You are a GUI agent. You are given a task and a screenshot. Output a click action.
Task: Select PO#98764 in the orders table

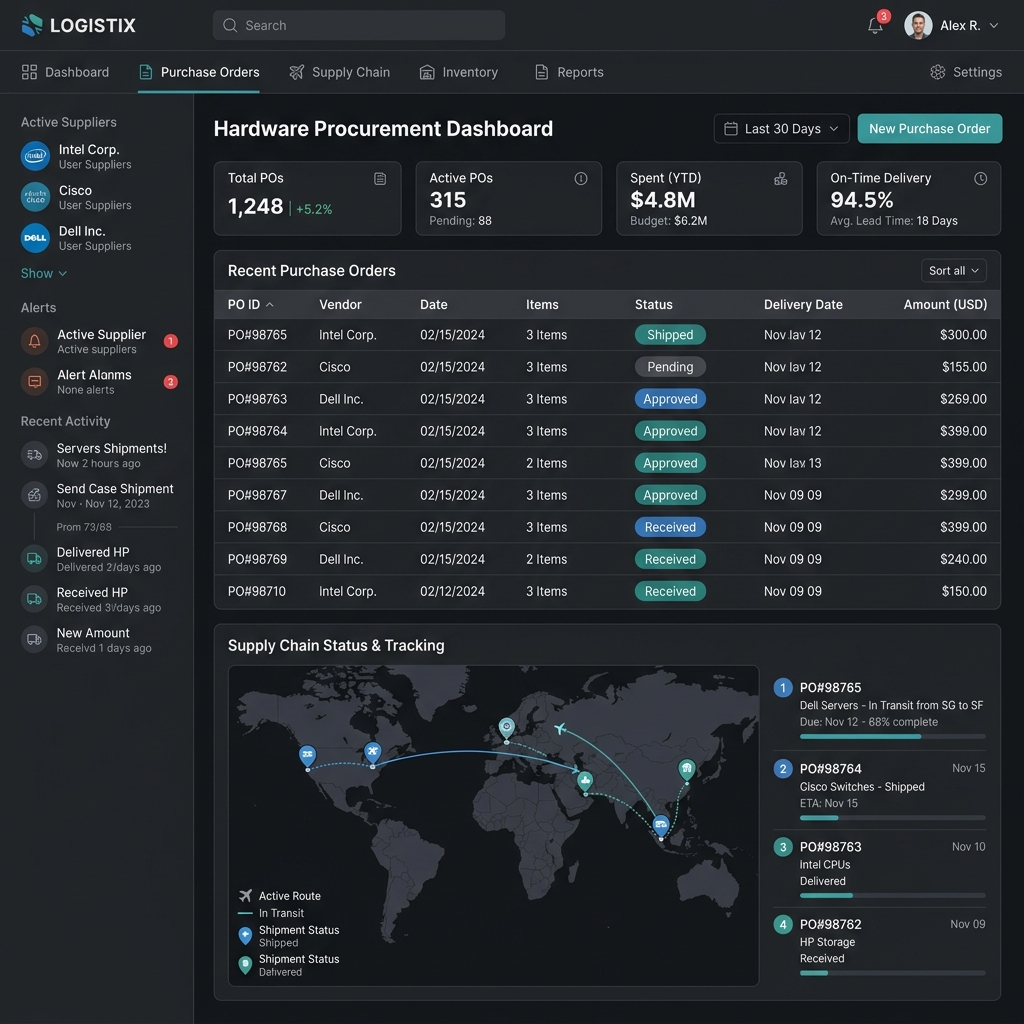[x=607, y=430]
